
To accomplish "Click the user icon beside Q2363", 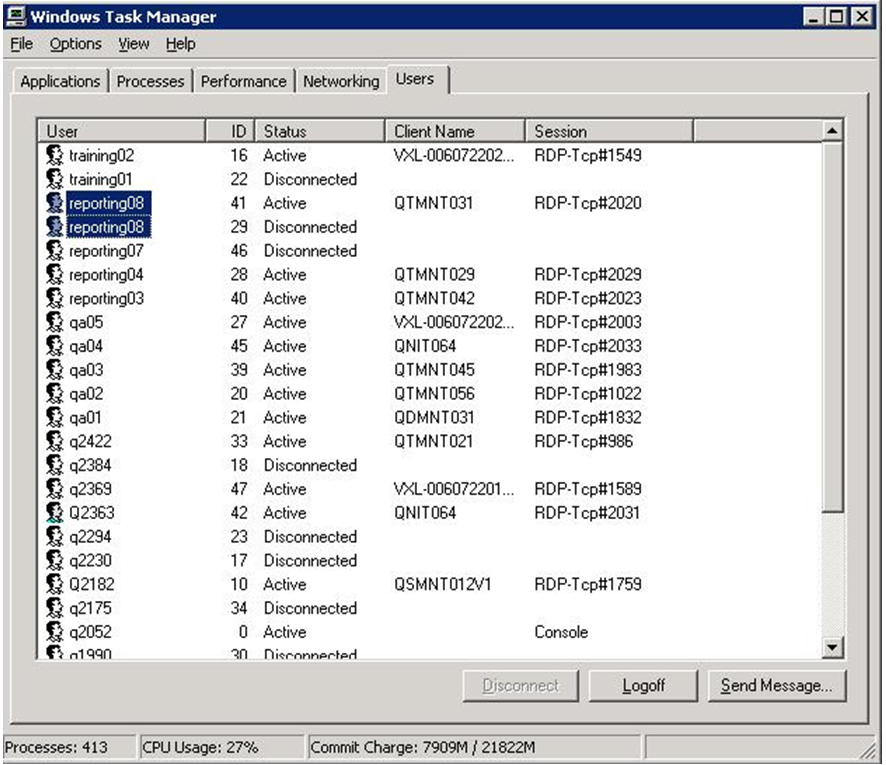I will point(55,513).
